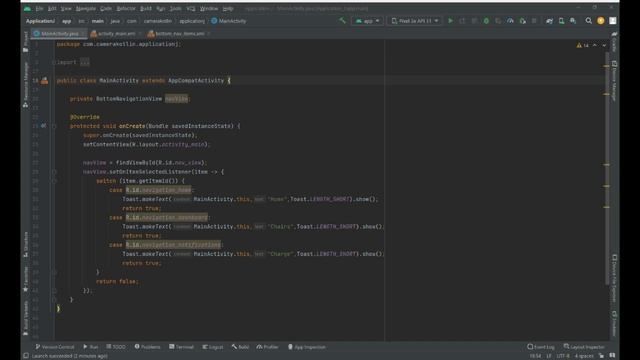
Task: Click the Stop square icon in the toolbar
Action: click(x=534, y=20)
